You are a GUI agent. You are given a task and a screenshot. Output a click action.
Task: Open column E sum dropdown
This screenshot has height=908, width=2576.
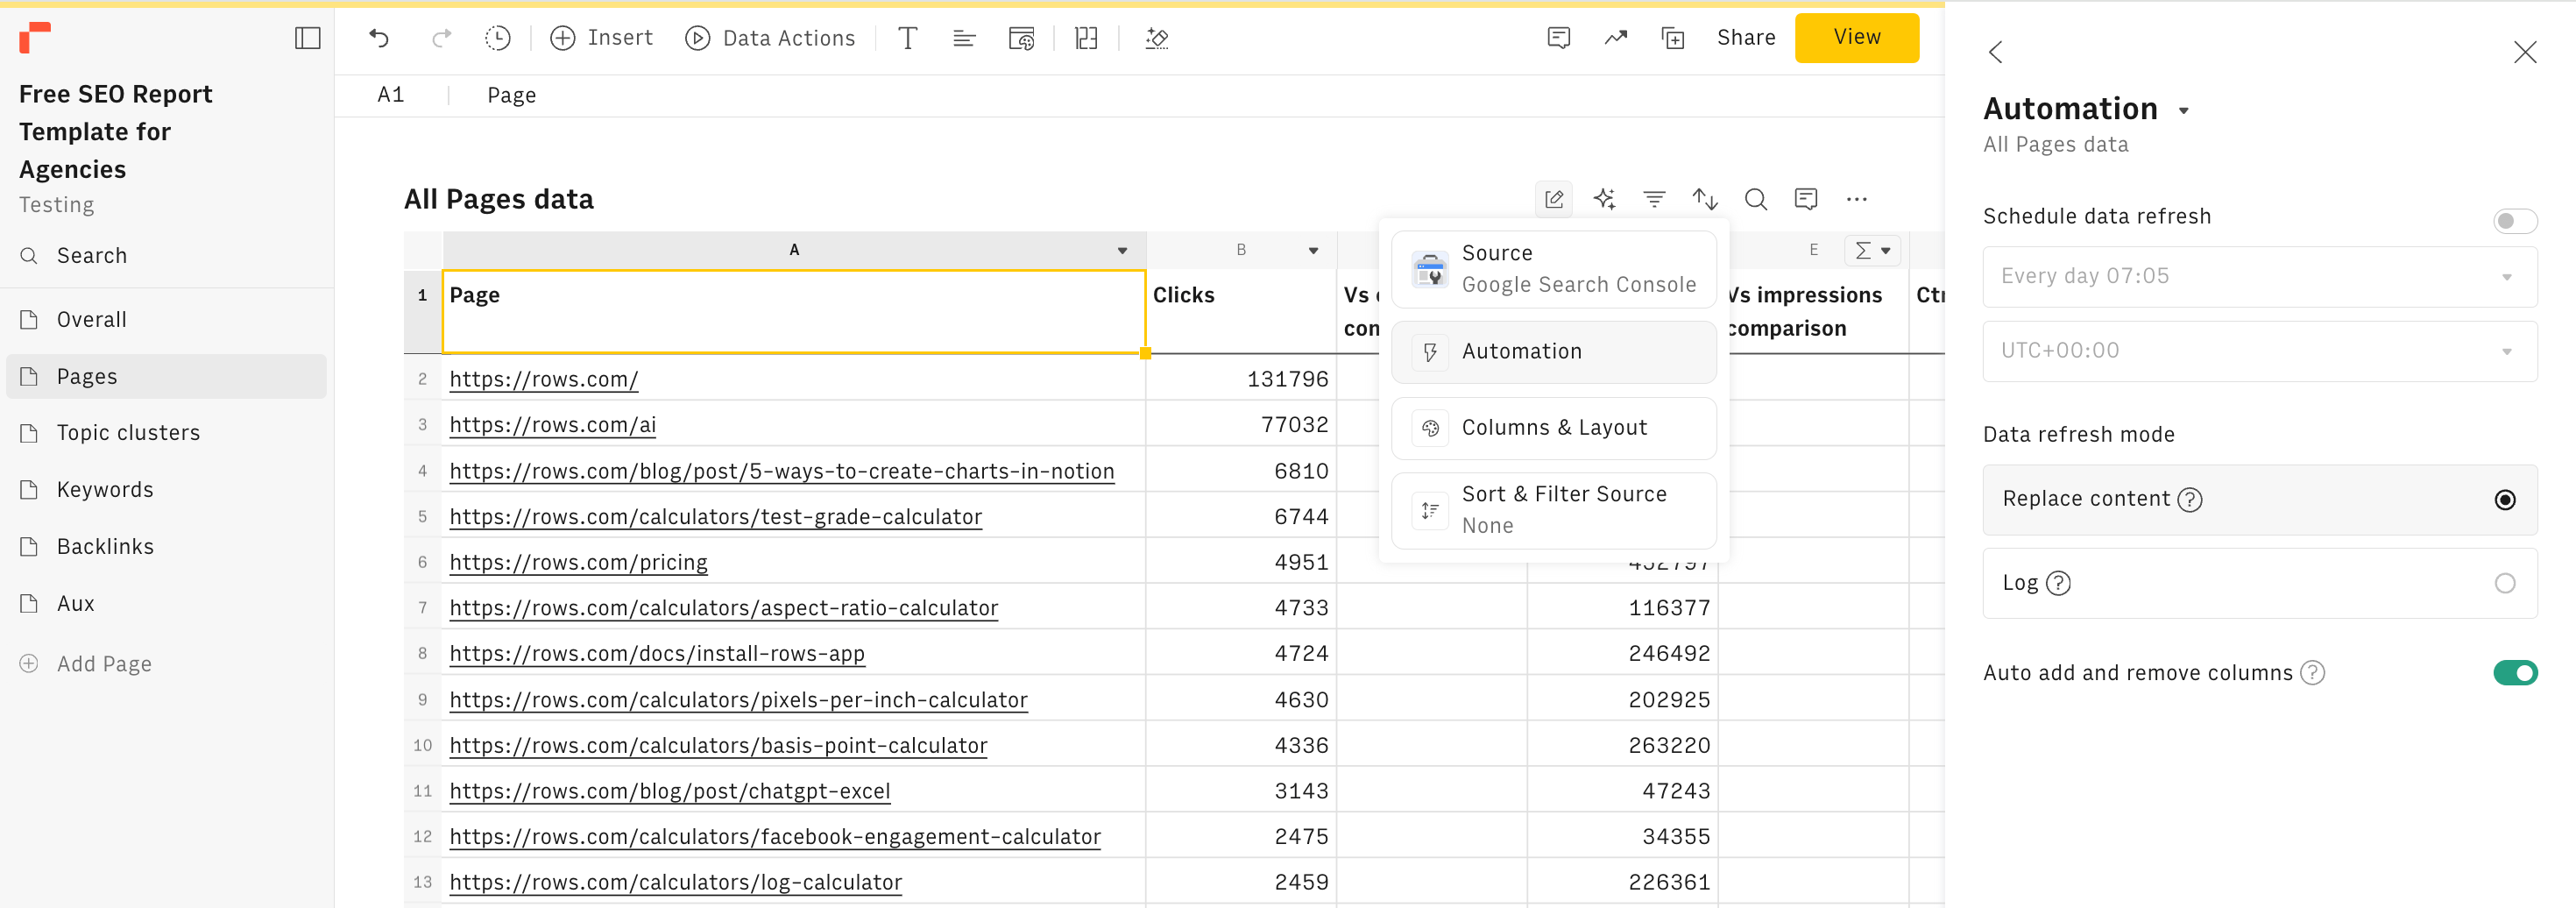coord(1872,251)
